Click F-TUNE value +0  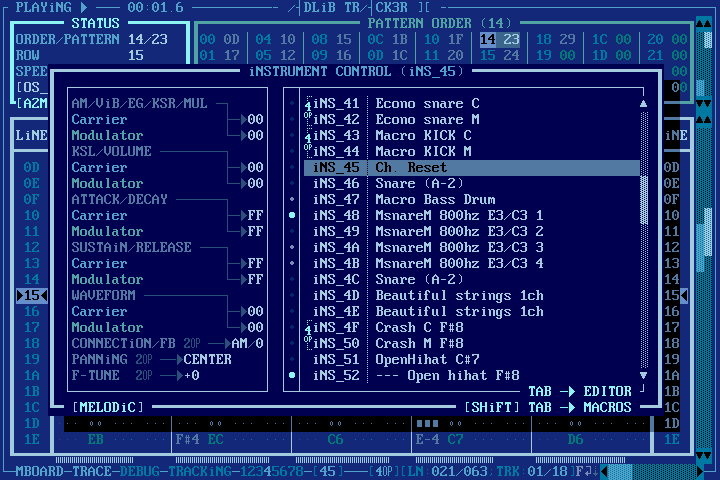click(x=191, y=376)
